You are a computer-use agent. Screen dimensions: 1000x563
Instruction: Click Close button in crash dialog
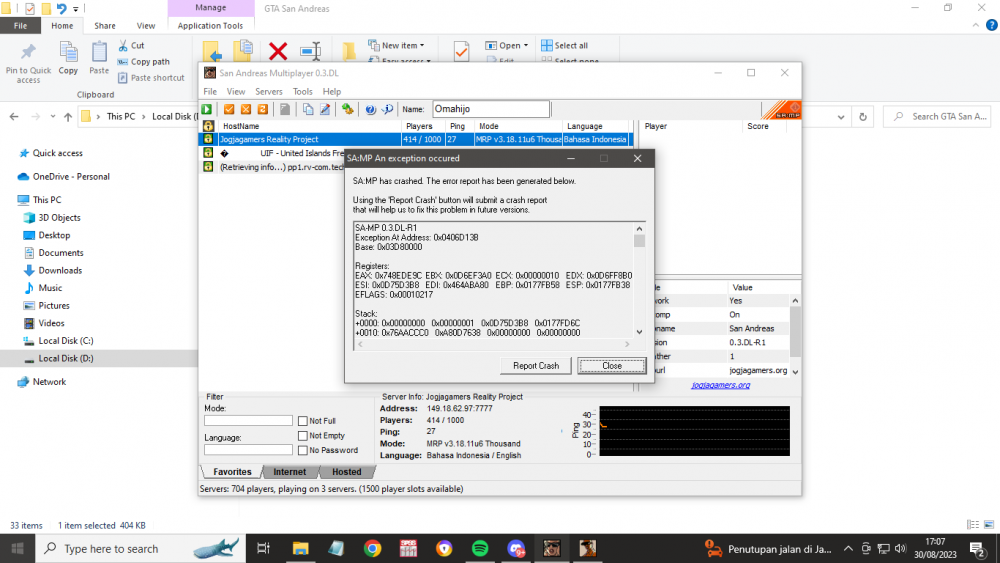(x=612, y=366)
